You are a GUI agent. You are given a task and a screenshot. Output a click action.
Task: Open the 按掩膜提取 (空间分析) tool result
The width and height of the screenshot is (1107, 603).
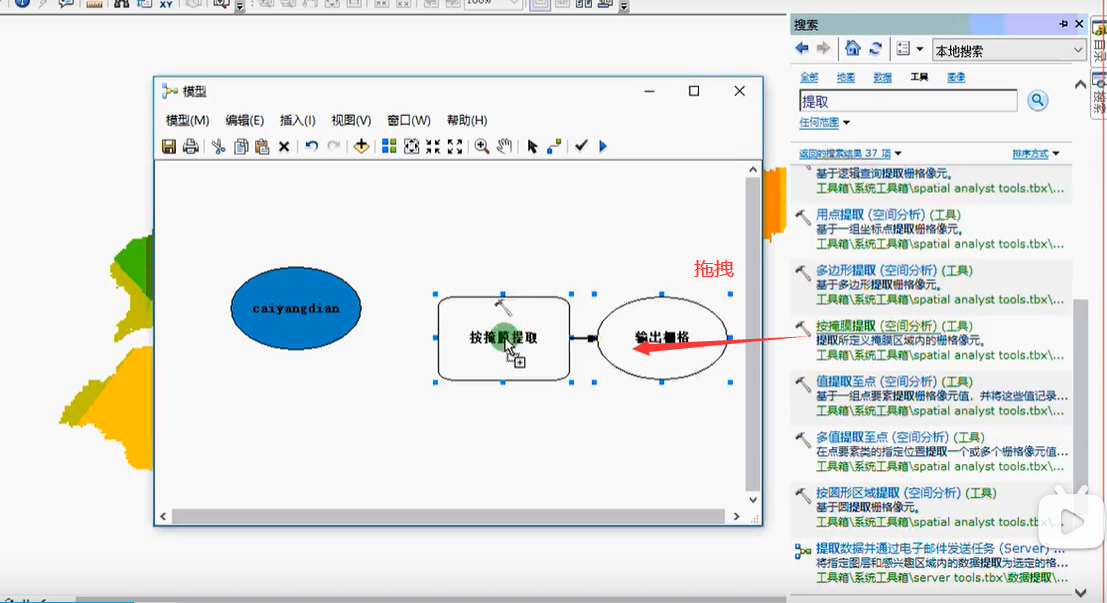[894, 326]
